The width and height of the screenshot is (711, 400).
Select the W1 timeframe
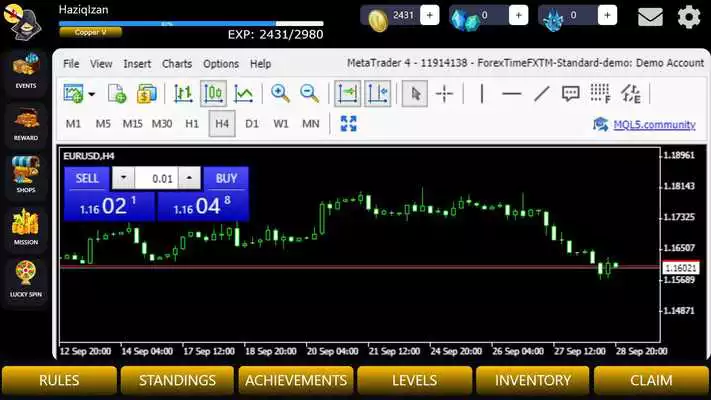tap(281, 124)
